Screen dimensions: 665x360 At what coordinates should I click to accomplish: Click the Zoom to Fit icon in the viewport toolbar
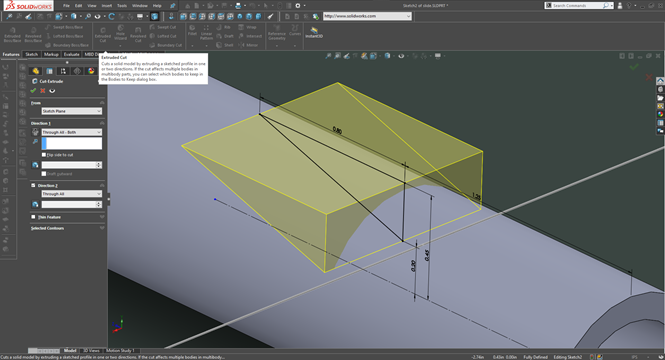tap(328, 56)
